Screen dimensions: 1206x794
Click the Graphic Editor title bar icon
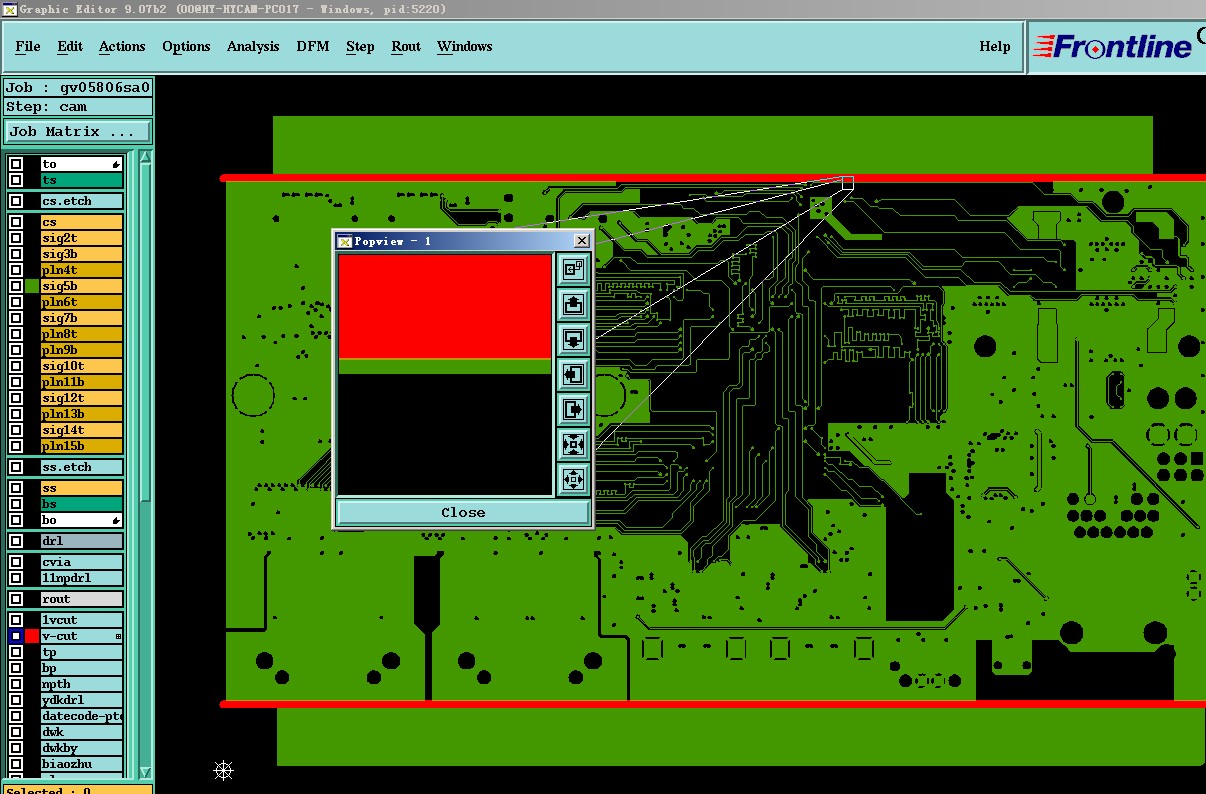10,9
